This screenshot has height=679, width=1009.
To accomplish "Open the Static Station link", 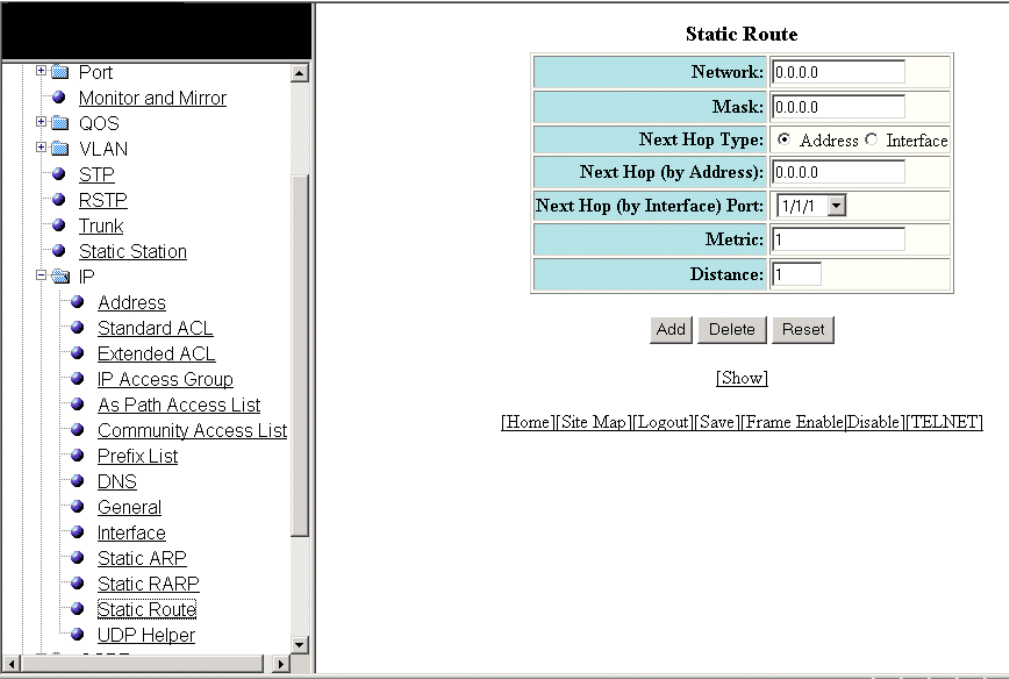I will tap(133, 251).
